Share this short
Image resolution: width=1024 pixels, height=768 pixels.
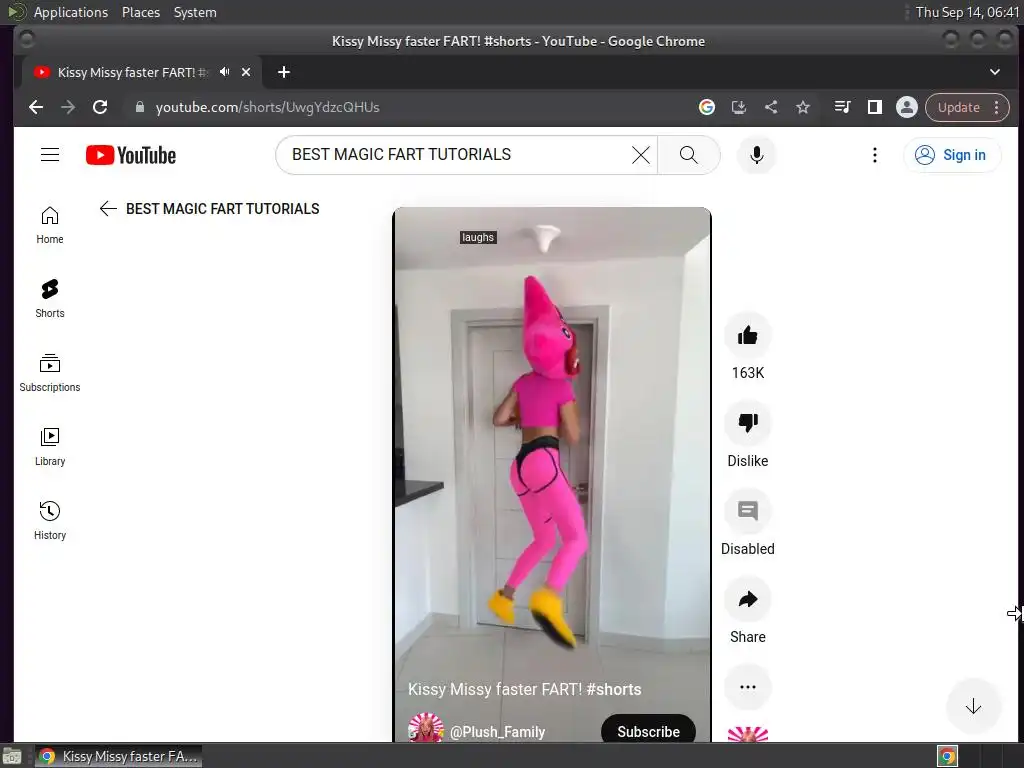[748, 600]
